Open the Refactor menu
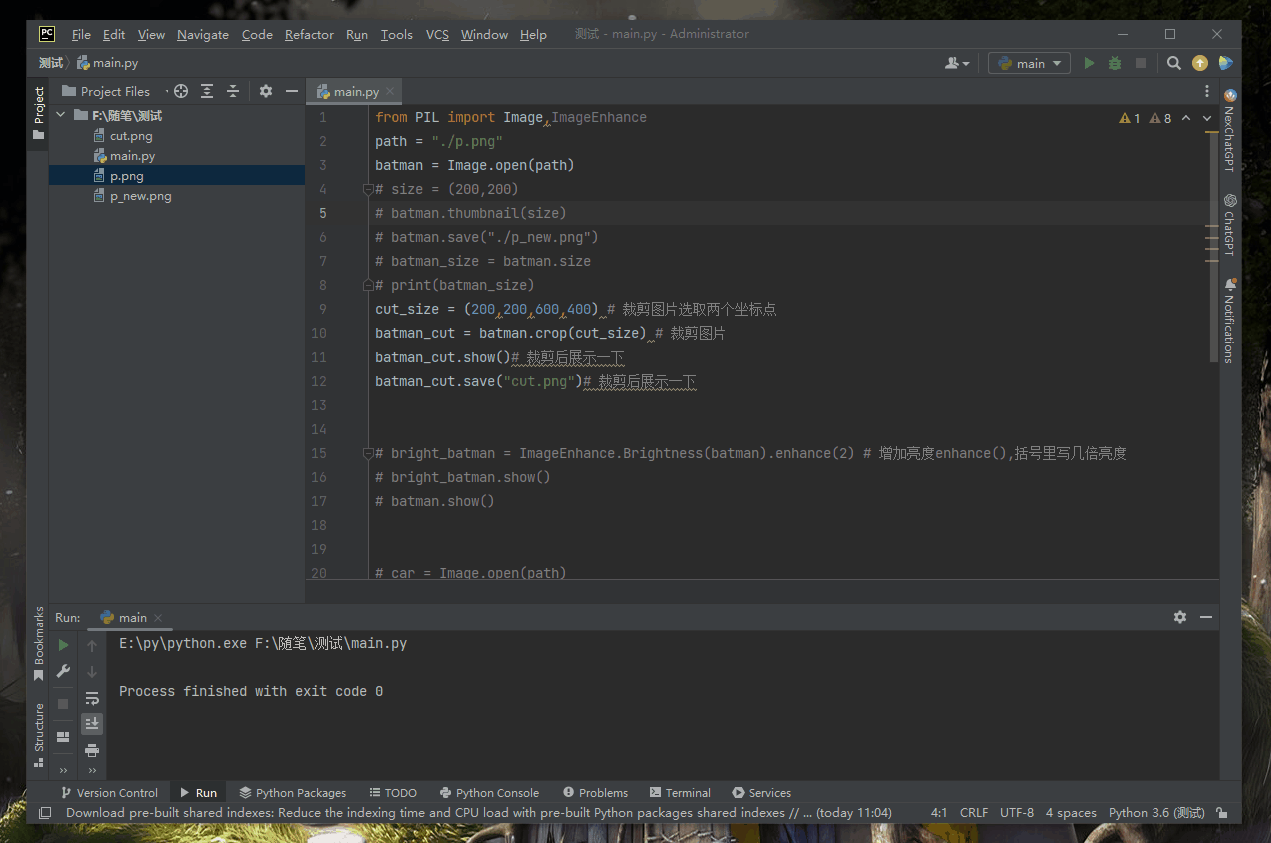This screenshot has width=1271, height=843. point(309,34)
